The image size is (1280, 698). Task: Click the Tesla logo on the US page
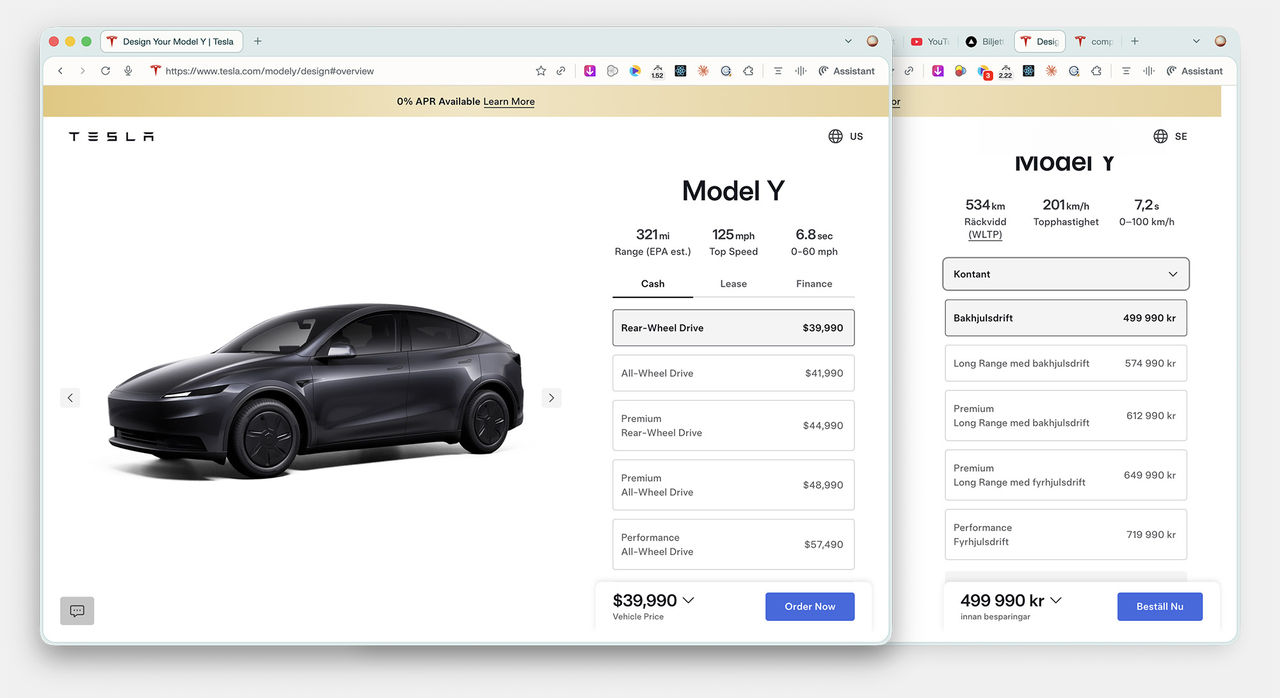point(111,136)
